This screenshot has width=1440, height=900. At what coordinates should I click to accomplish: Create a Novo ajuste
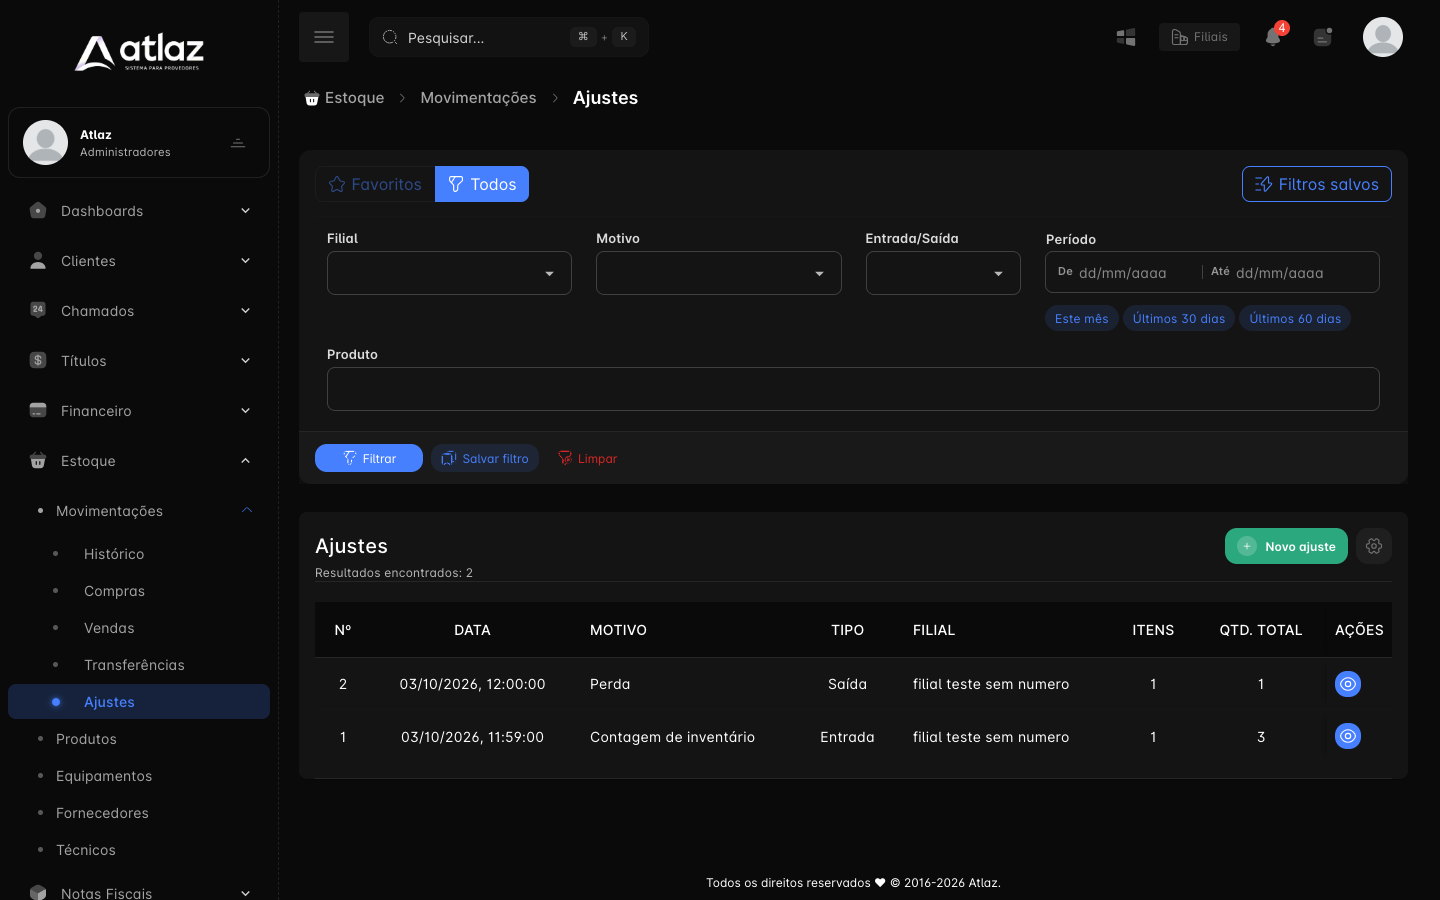pyautogui.click(x=1286, y=546)
